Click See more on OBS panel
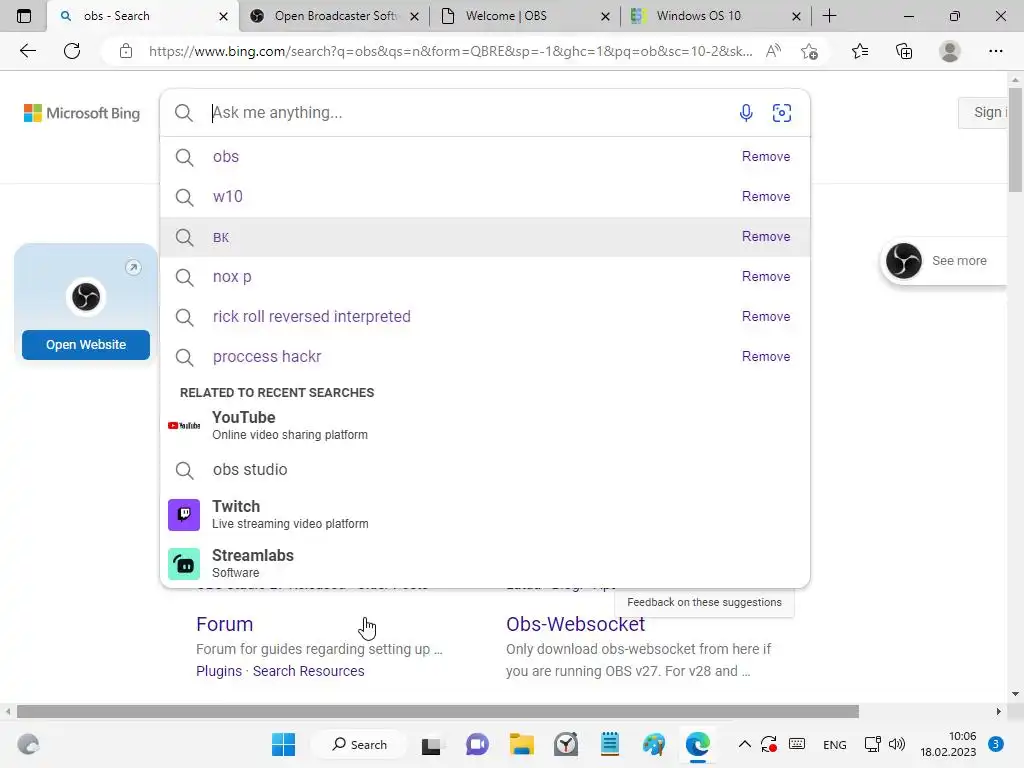This screenshot has height=768, width=1024. point(959,261)
